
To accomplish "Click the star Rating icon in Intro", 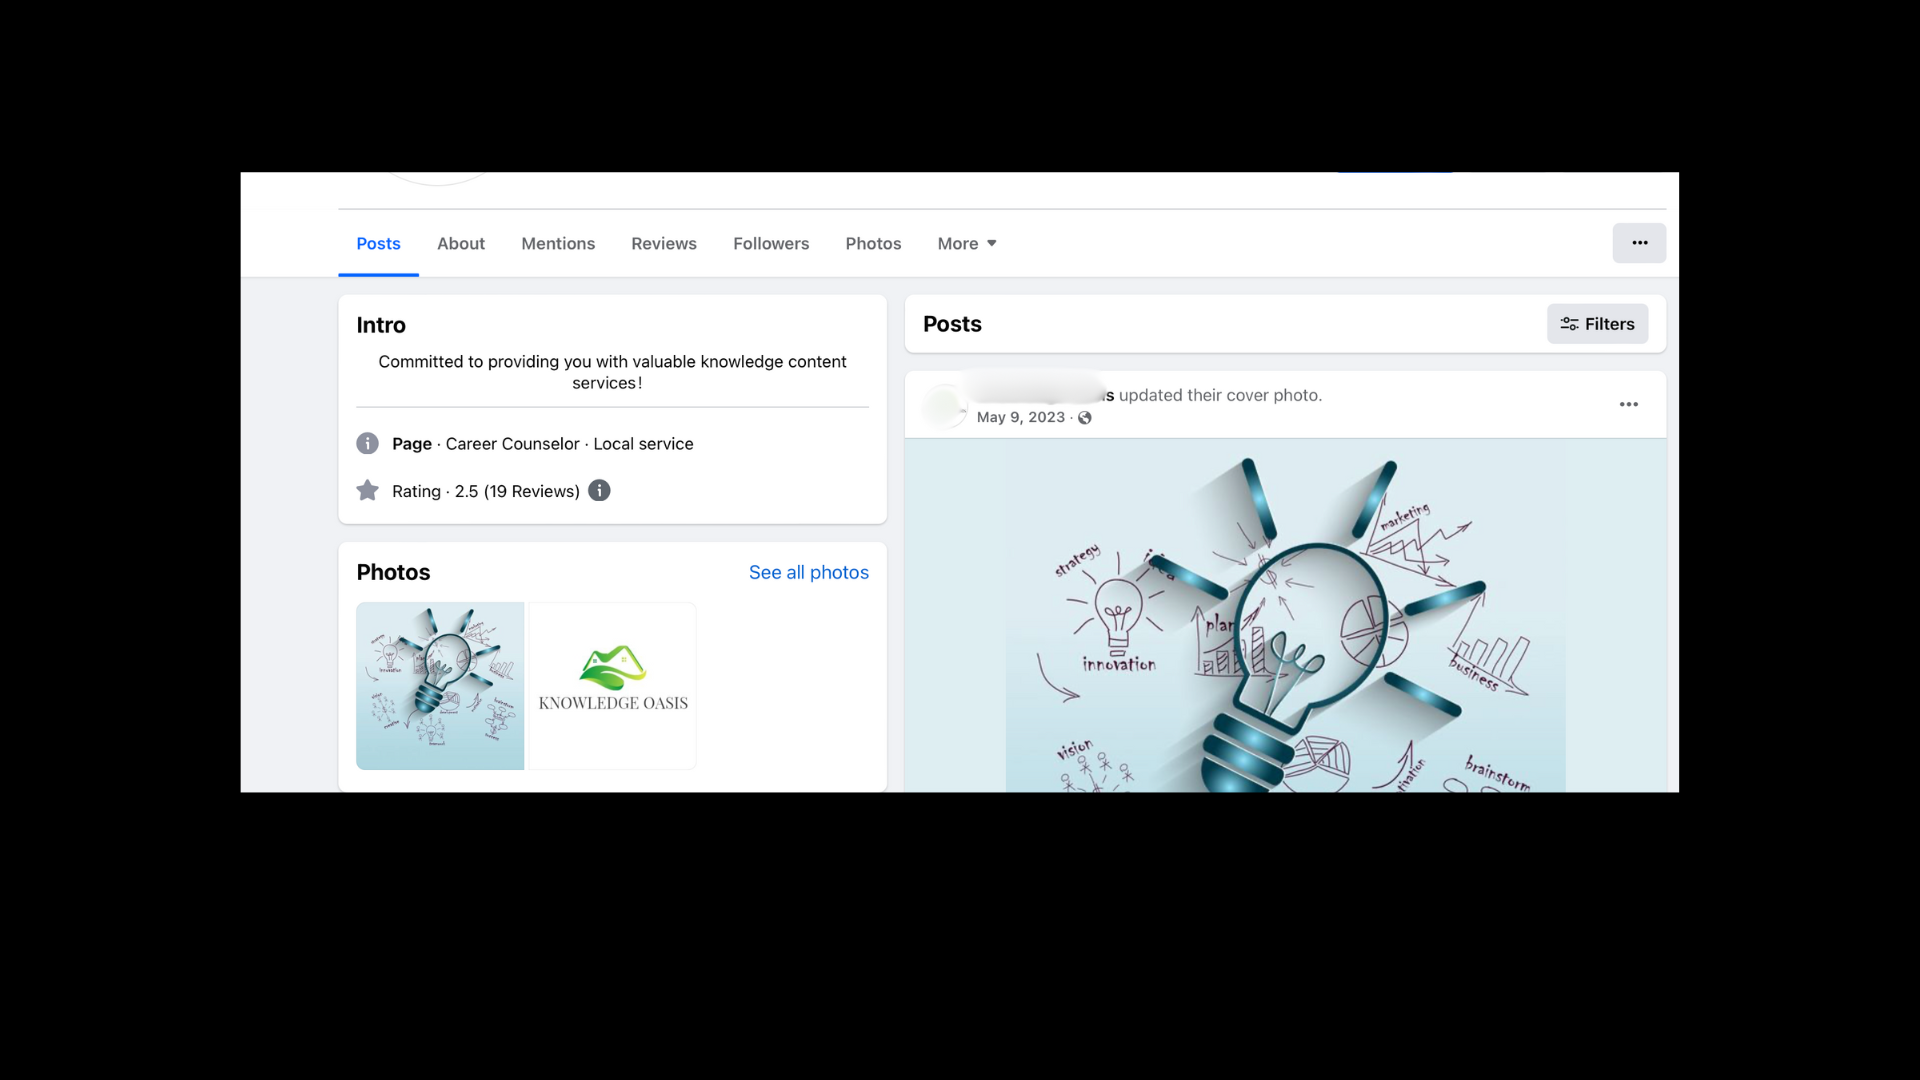I will click(x=367, y=491).
